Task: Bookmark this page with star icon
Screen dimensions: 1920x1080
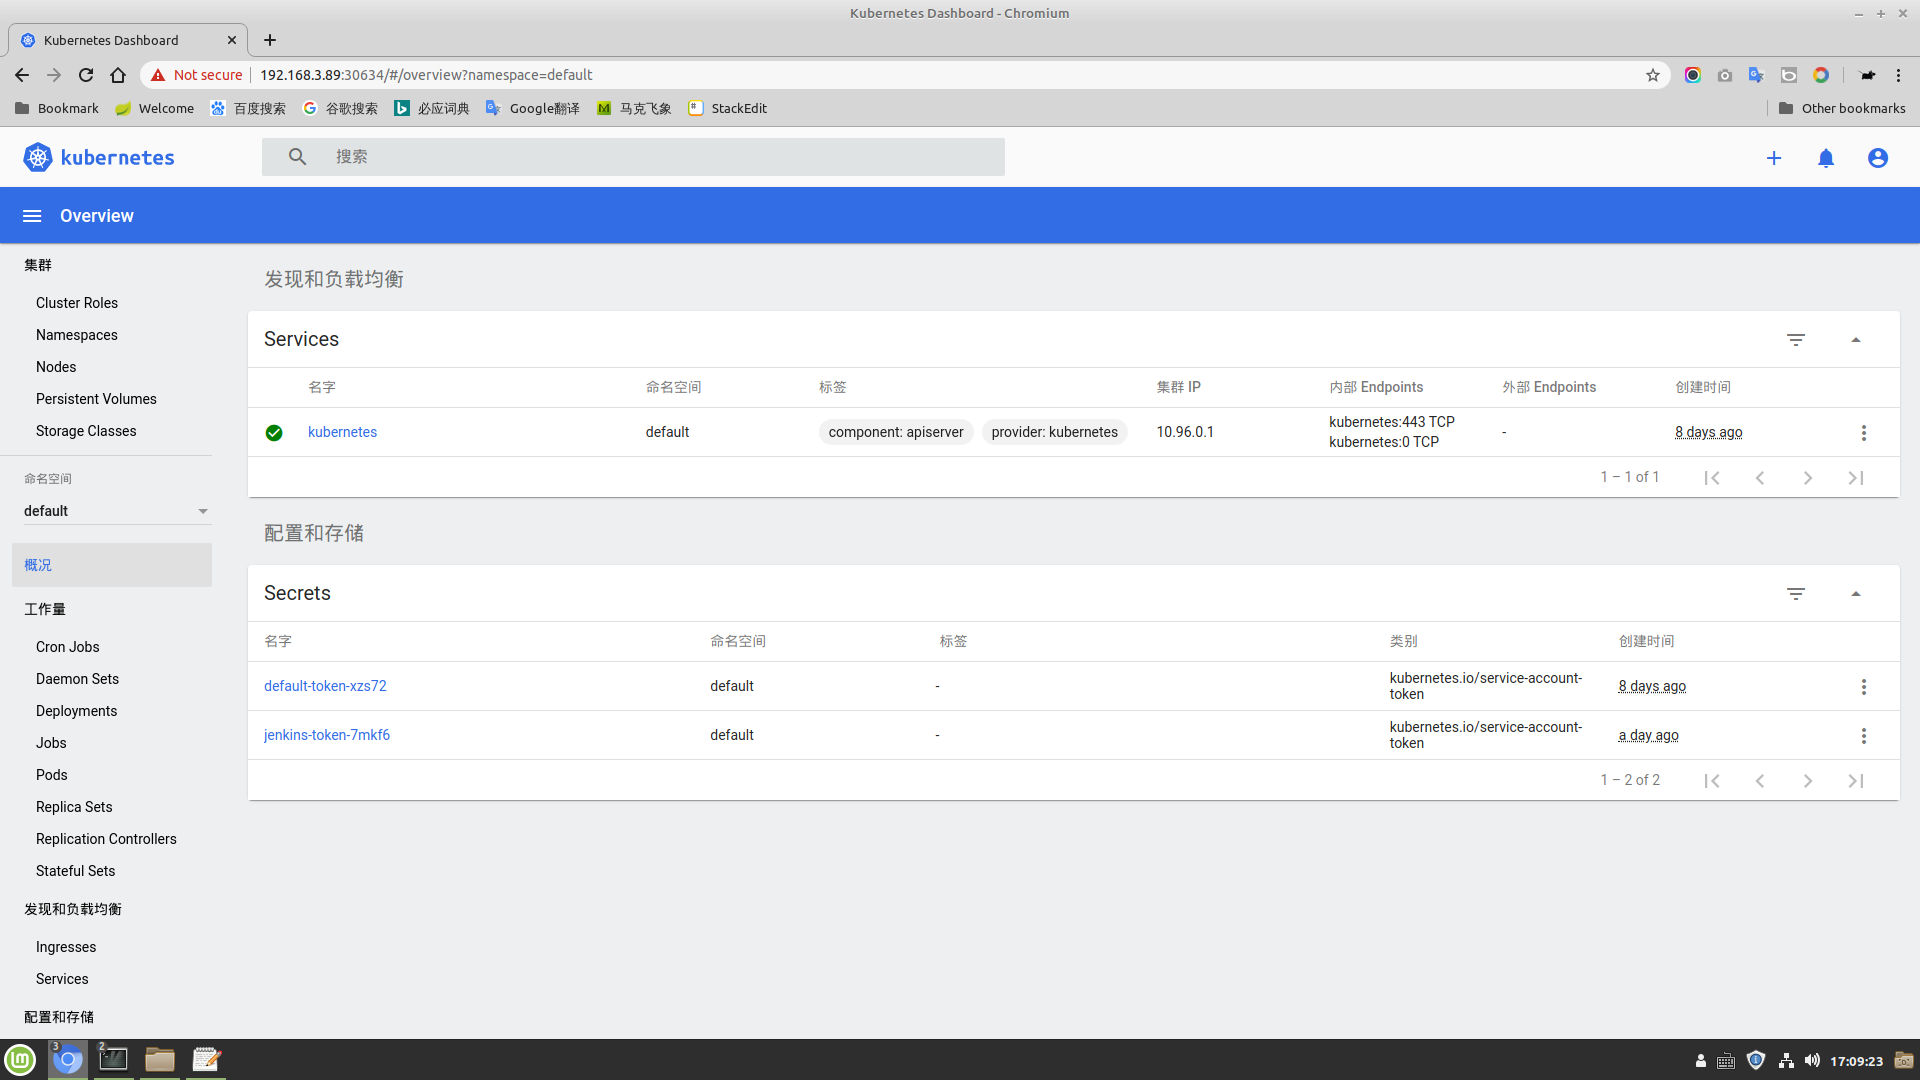Action: click(1653, 75)
